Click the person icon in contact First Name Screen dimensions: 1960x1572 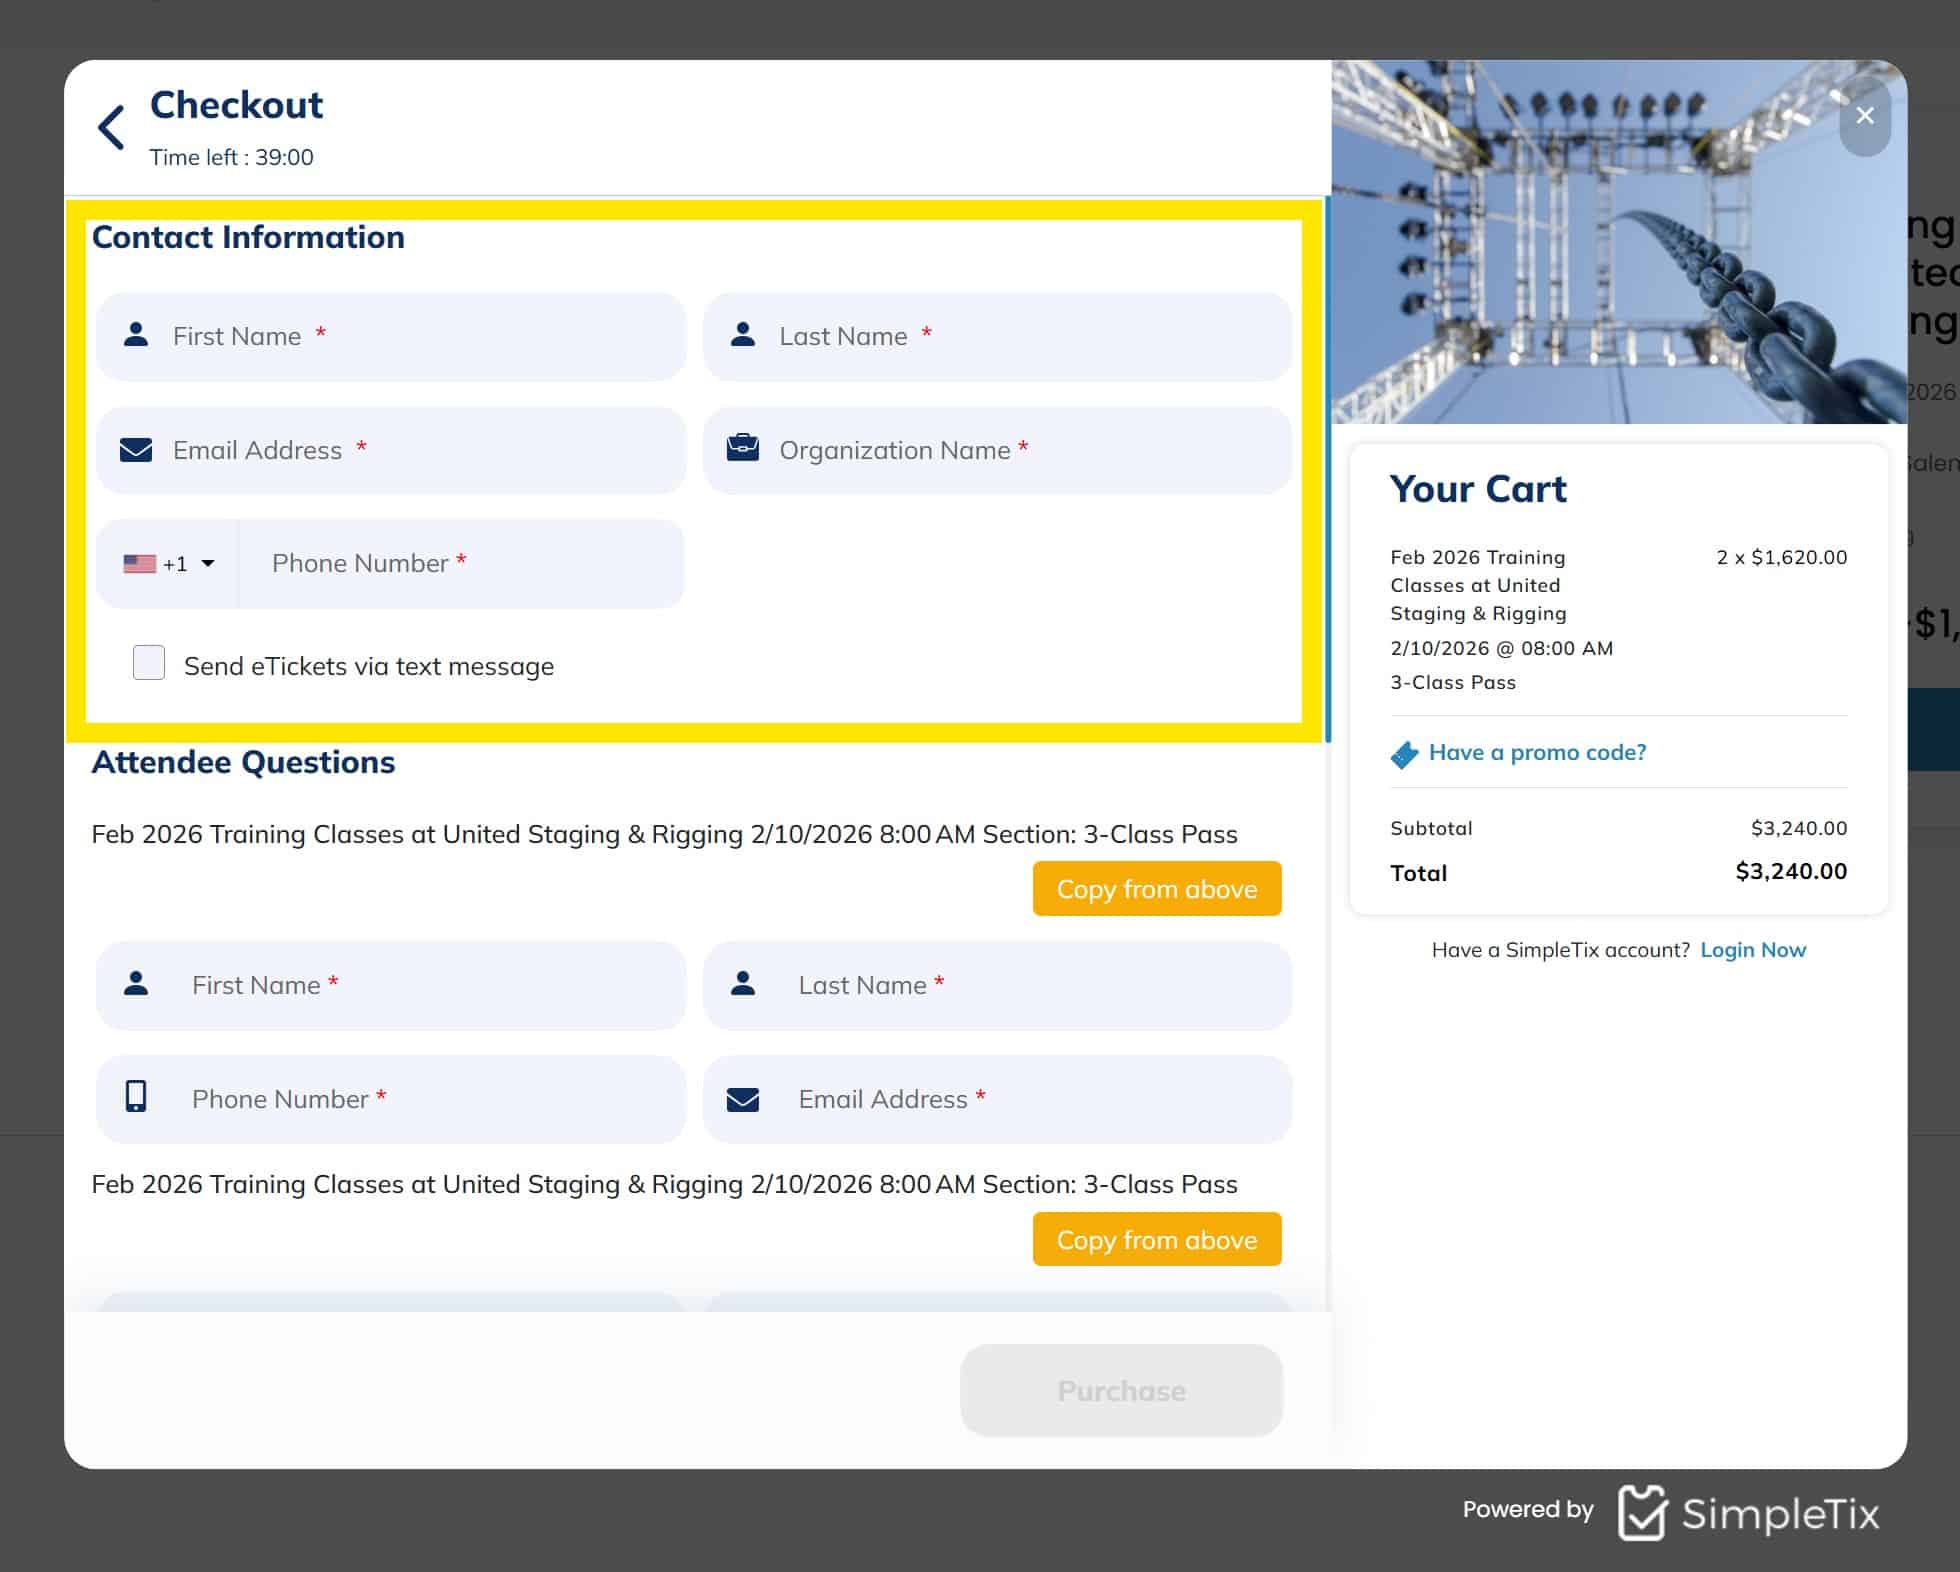point(136,335)
